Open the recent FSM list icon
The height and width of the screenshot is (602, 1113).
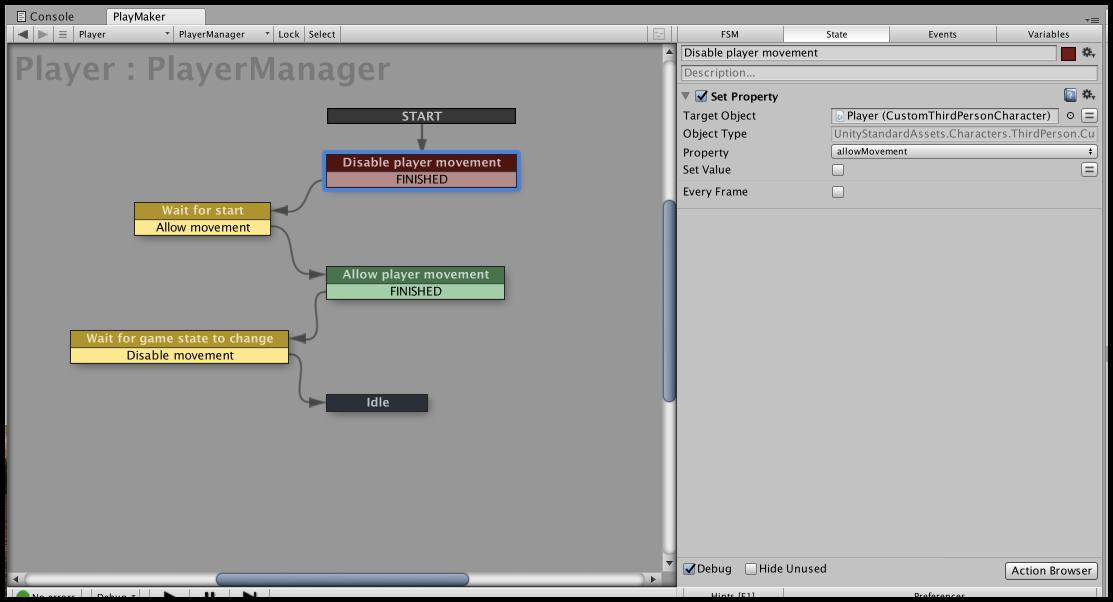(x=62, y=34)
